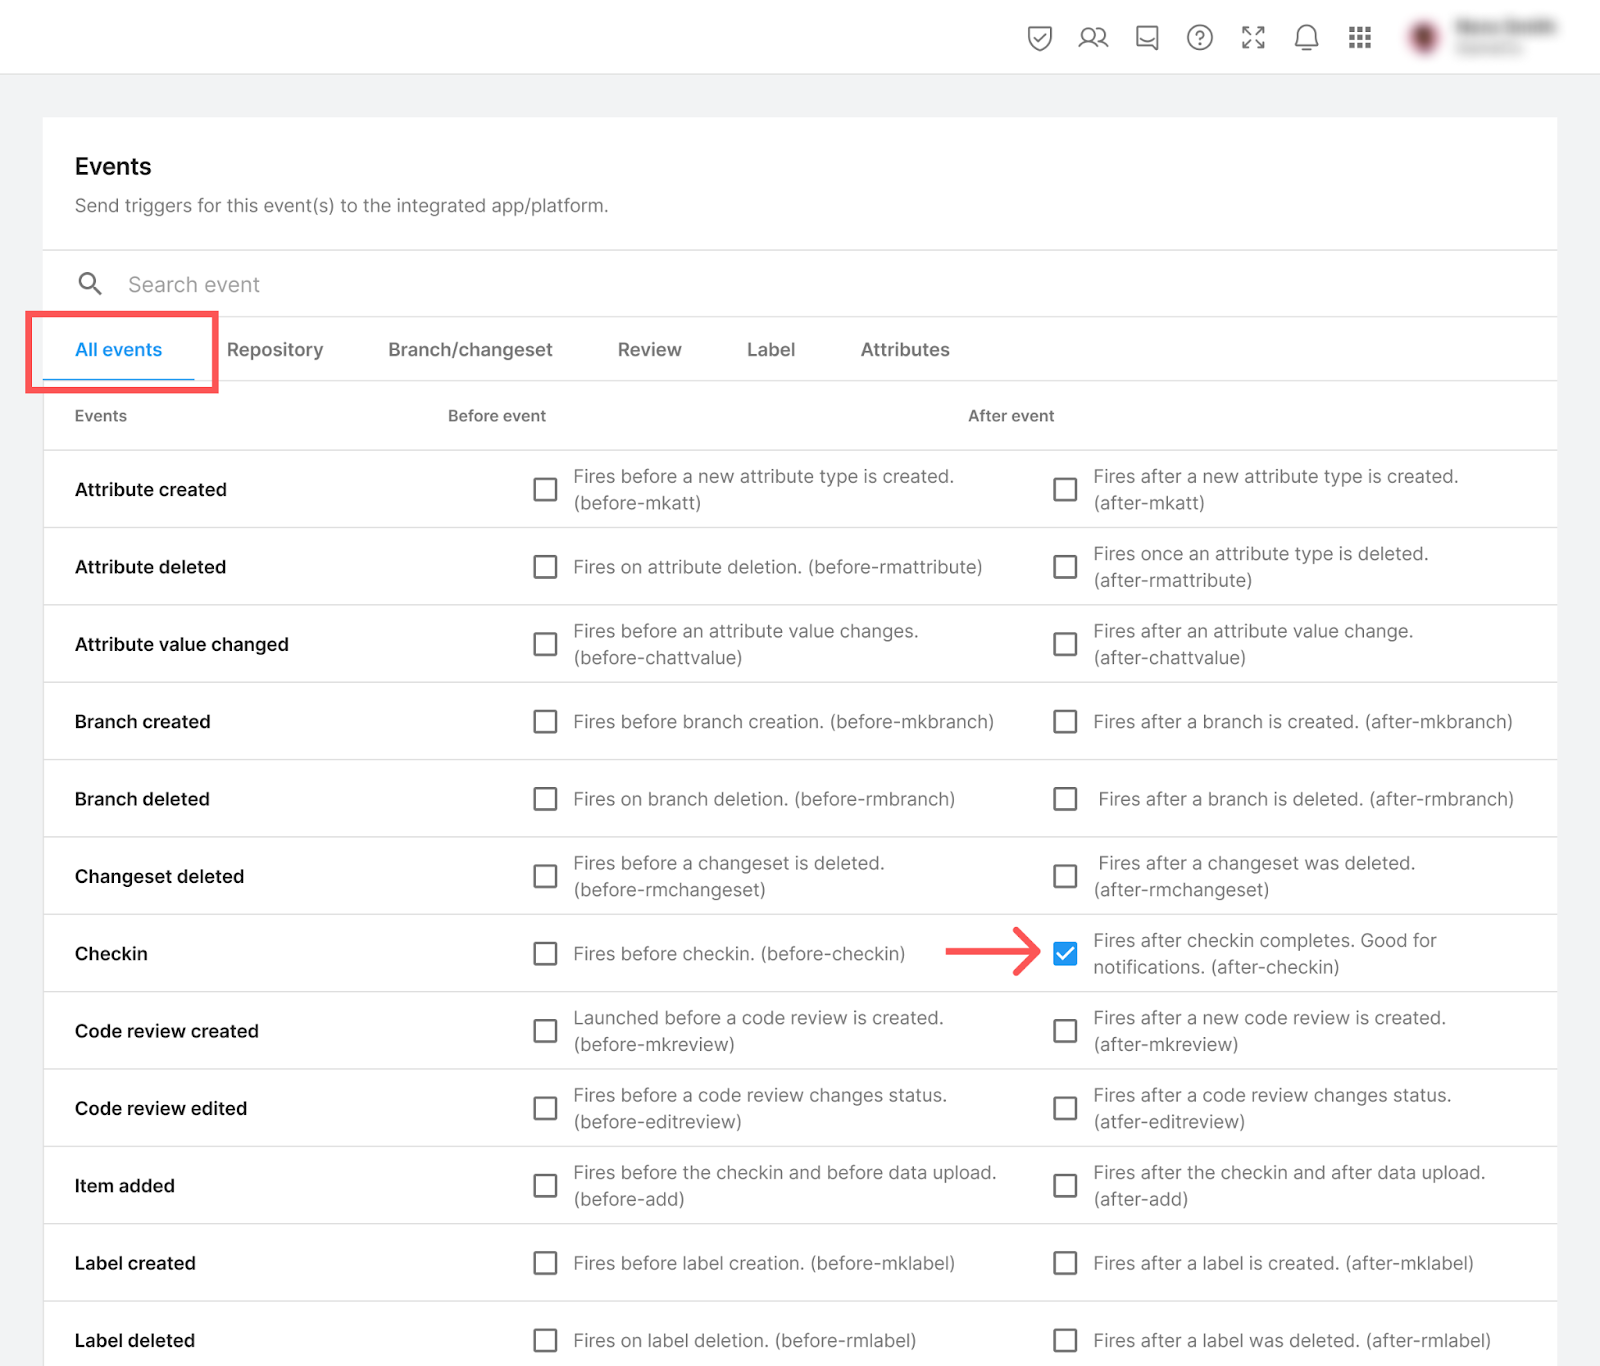Viewport: 1600px width, 1366px height.
Task: Toggle fullscreen with the expand arrows icon
Action: [x=1253, y=38]
